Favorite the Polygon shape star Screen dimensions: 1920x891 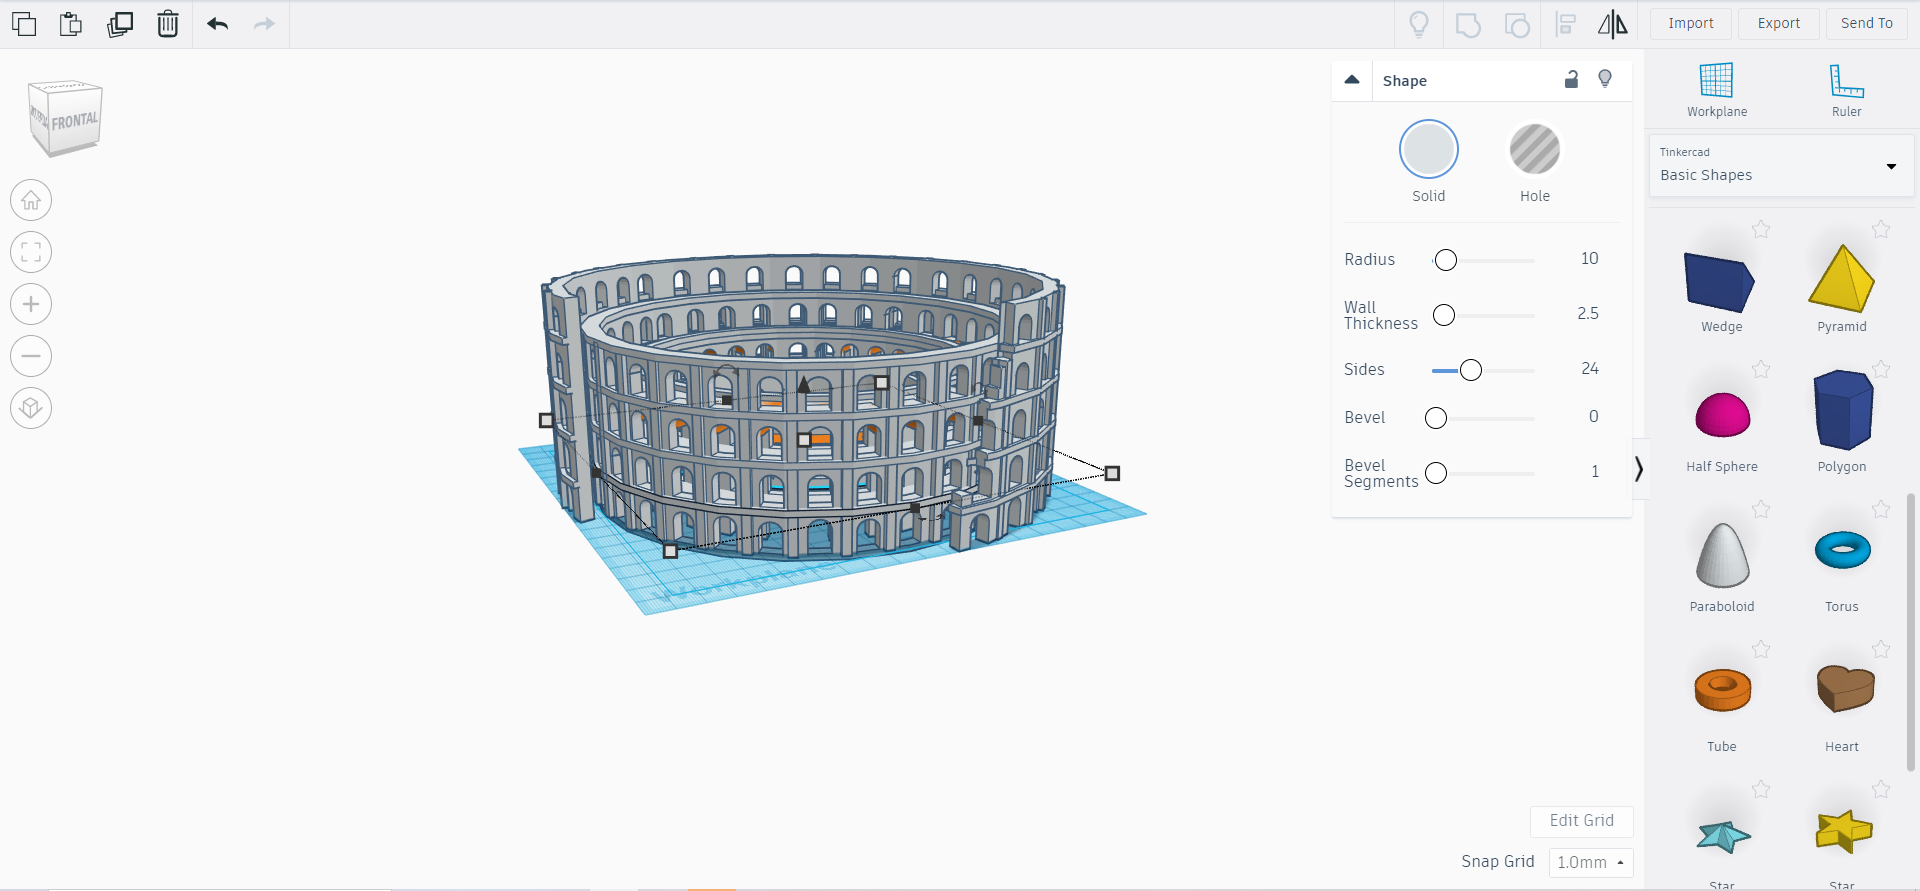[1881, 370]
